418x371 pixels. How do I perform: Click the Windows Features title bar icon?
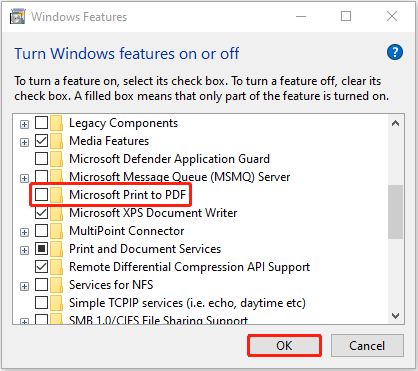tap(18, 17)
